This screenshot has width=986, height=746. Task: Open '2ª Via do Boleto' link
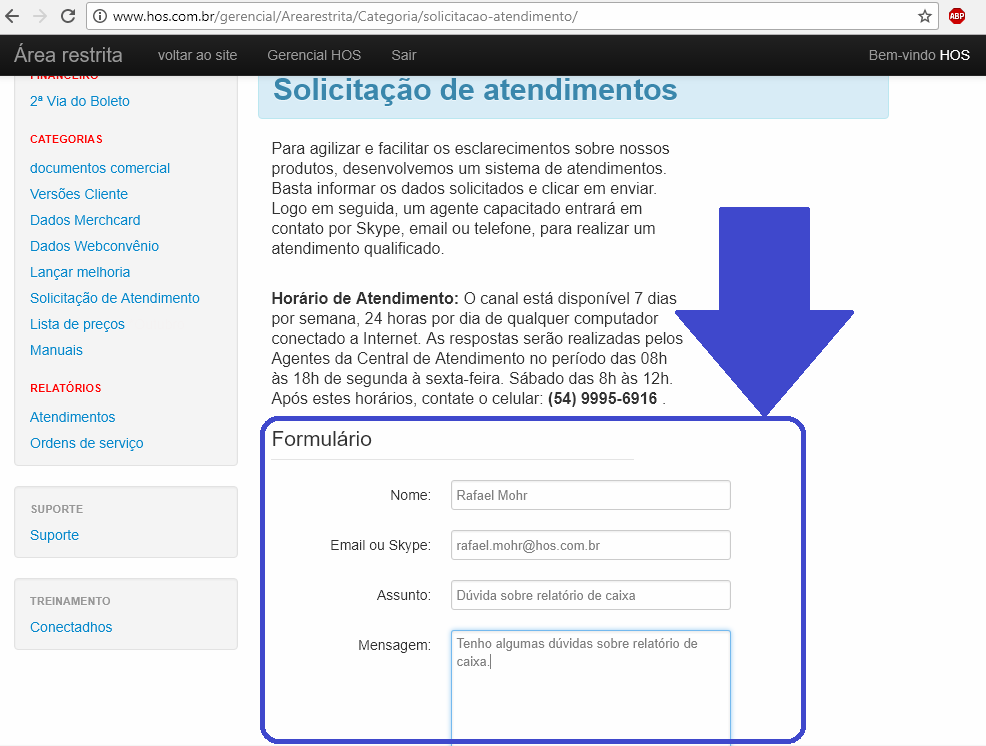coord(80,101)
